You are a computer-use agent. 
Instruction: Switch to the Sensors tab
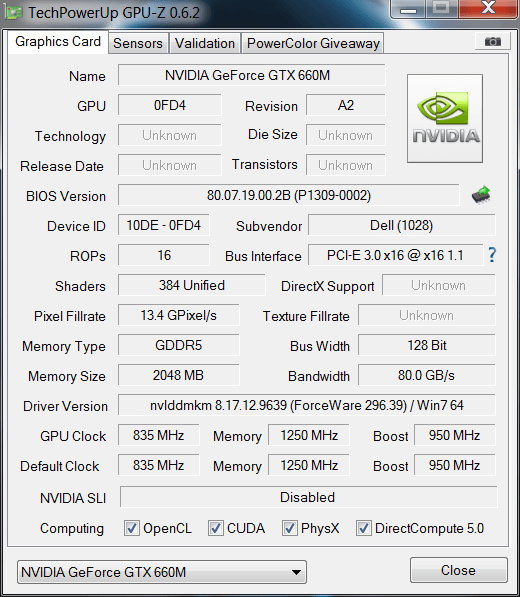tap(138, 43)
